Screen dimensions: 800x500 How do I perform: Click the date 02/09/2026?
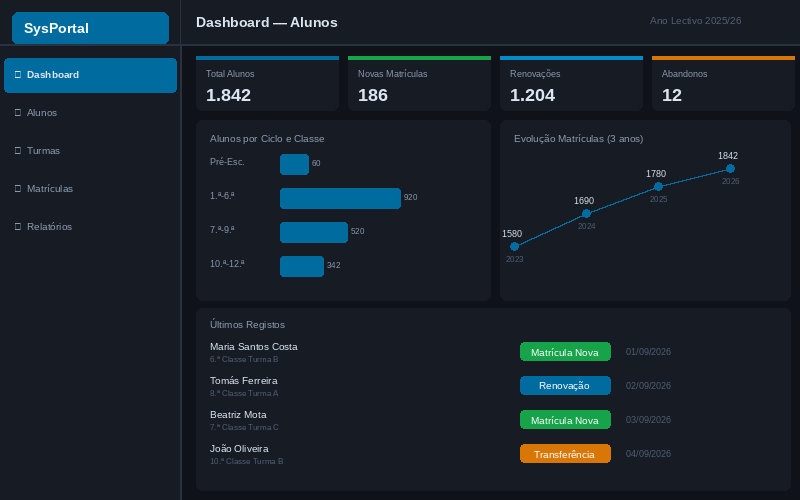pyautogui.click(x=648, y=386)
